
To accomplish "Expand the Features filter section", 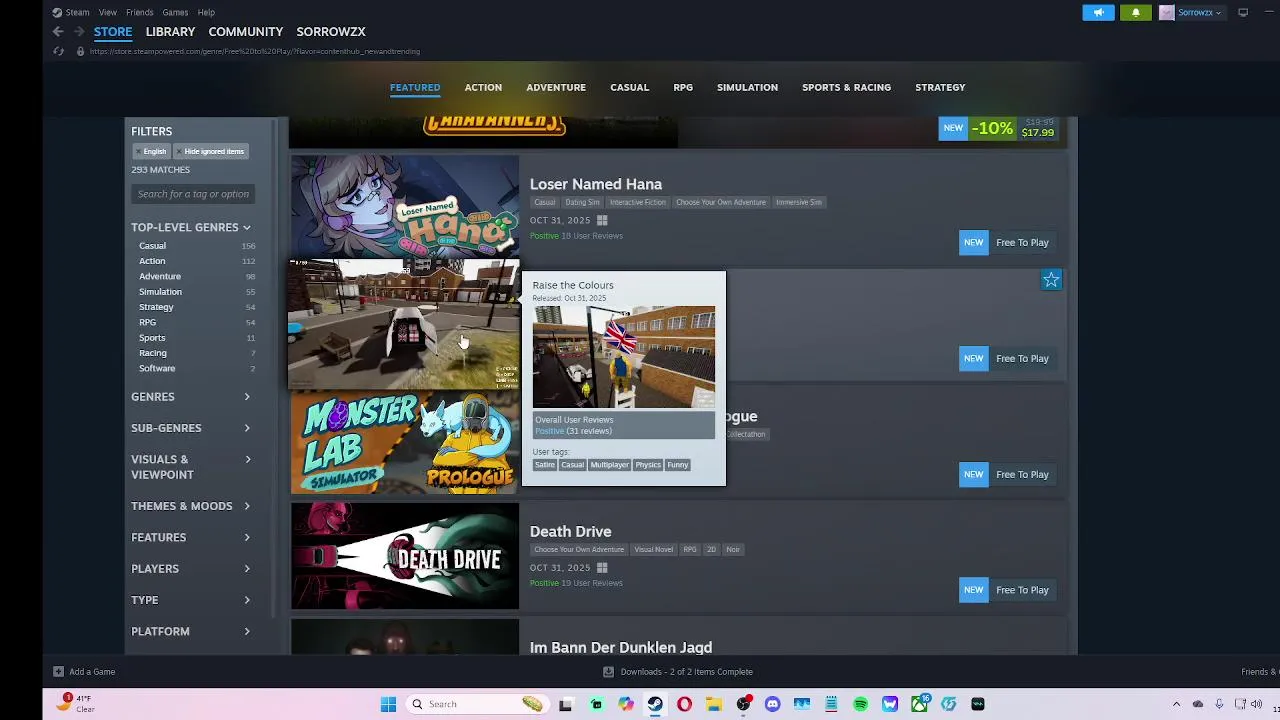I will (191, 537).
